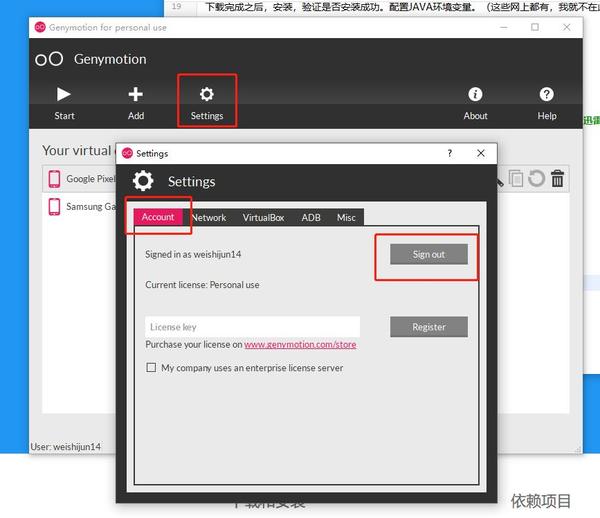Switch to the Account tab

point(158,217)
